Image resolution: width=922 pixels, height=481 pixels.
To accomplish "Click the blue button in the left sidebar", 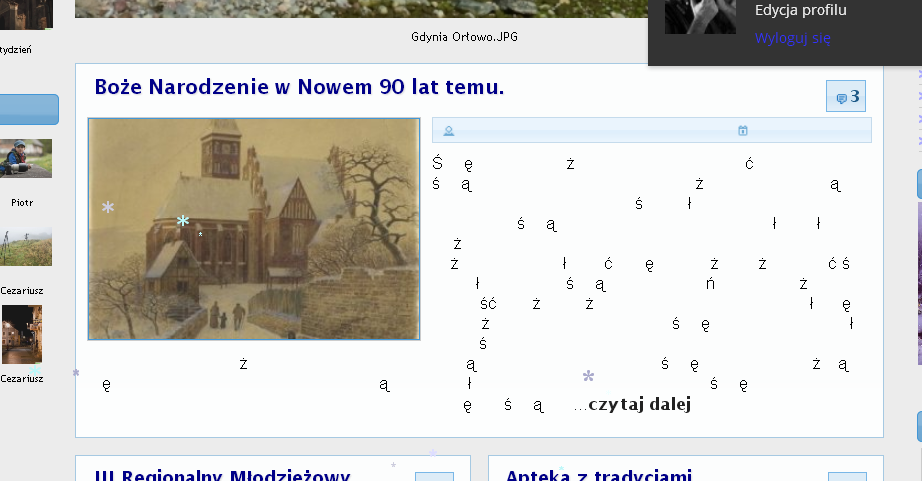I will [28, 109].
